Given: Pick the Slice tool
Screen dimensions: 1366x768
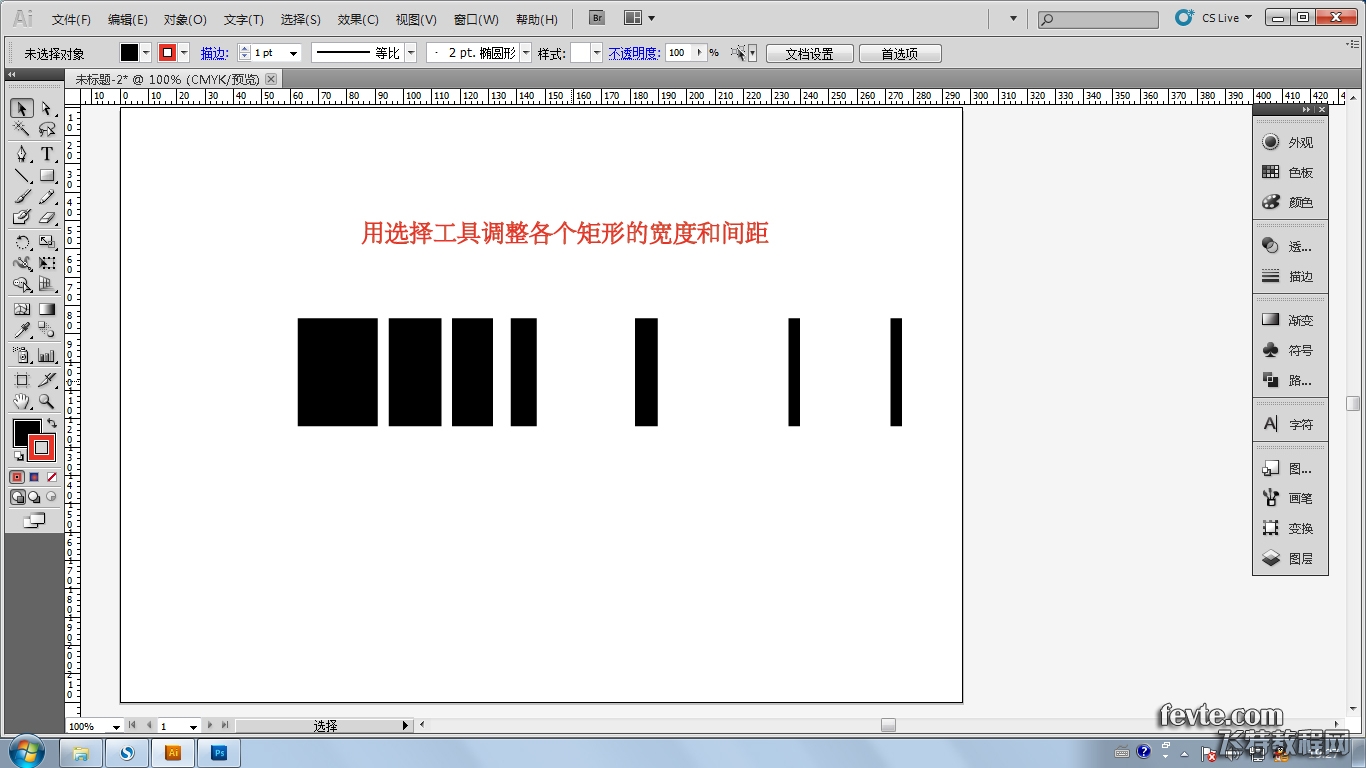Looking at the screenshot, I should pos(46,380).
